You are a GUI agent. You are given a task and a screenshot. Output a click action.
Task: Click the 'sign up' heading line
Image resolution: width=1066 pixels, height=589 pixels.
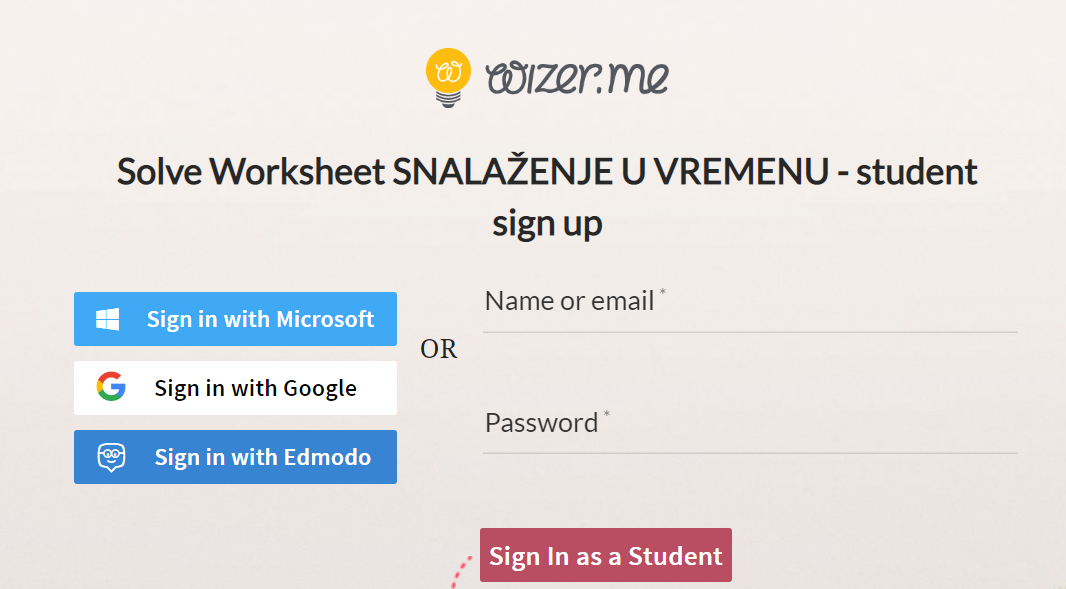pos(547,224)
